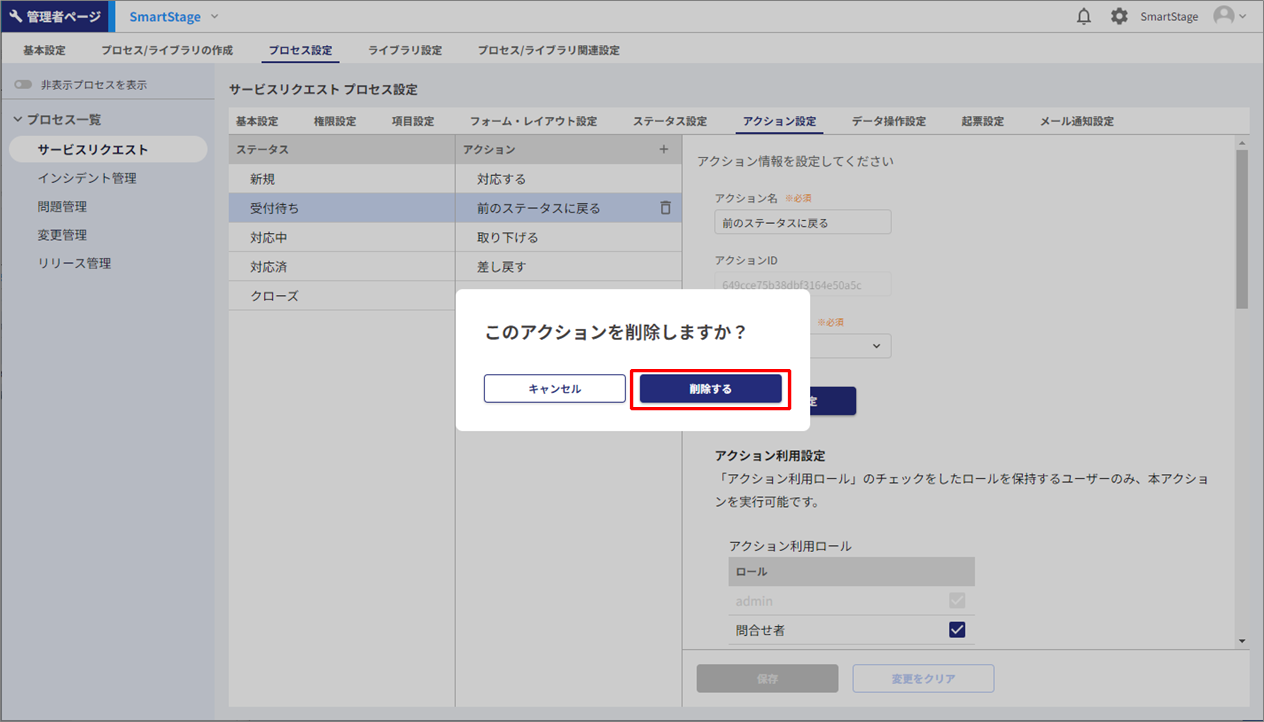Click the アクション名 text field
The height and width of the screenshot is (722, 1264).
click(x=802, y=222)
